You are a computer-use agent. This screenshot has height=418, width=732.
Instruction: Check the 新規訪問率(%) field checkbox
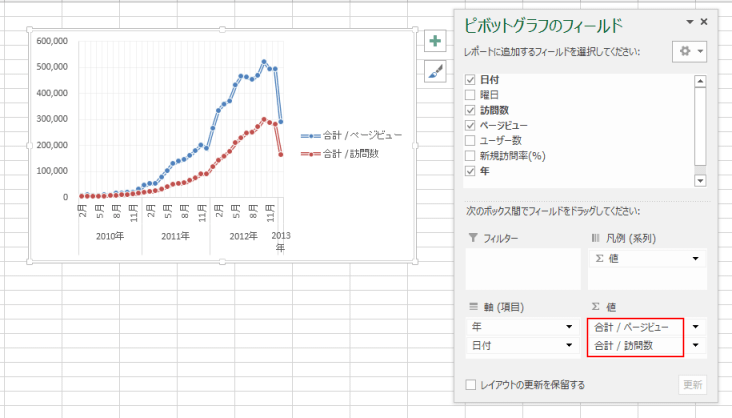pyautogui.click(x=470, y=156)
